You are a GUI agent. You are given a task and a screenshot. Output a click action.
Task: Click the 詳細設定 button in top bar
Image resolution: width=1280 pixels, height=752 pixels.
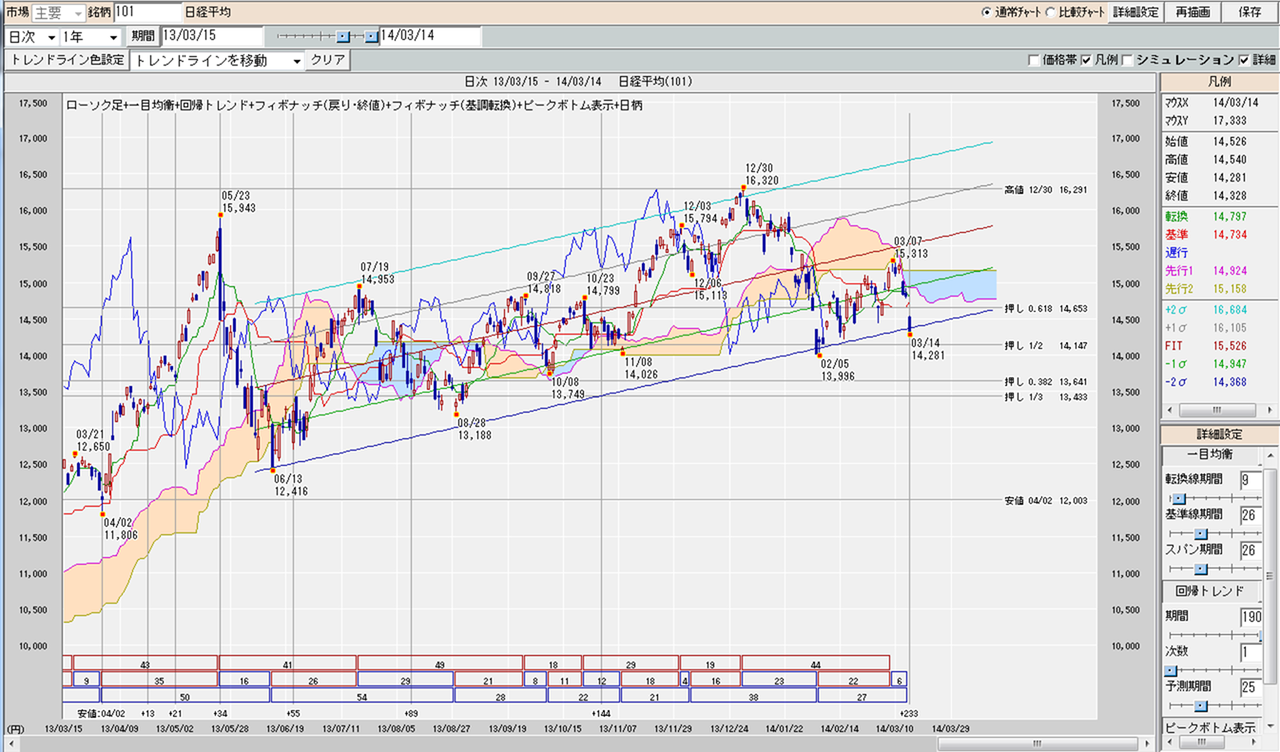pos(1136,12)
